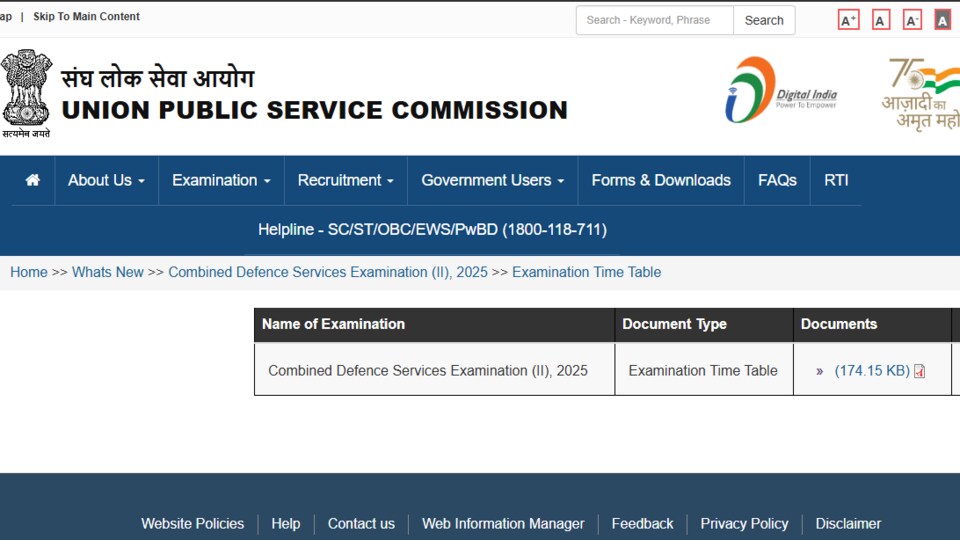Open the Privacy Policy footer link
Screen dimensions: 960x540
(x=744, y=523)
